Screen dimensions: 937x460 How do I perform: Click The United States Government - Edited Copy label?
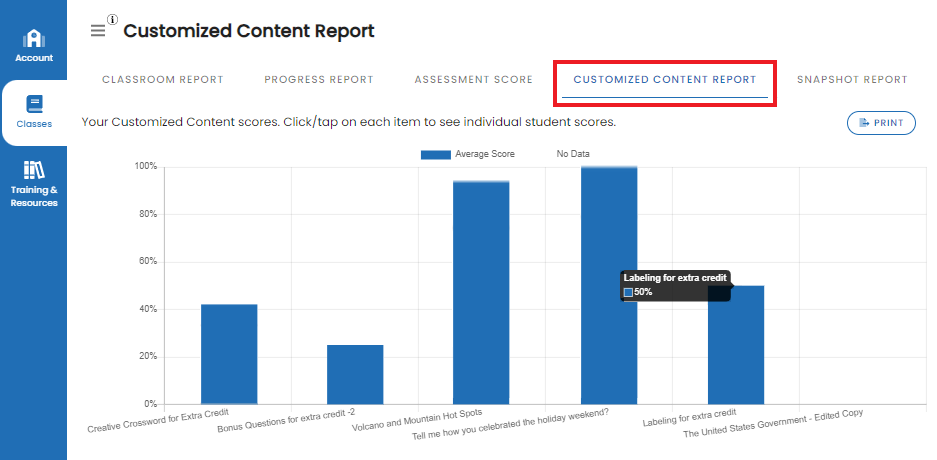point(773,424)
